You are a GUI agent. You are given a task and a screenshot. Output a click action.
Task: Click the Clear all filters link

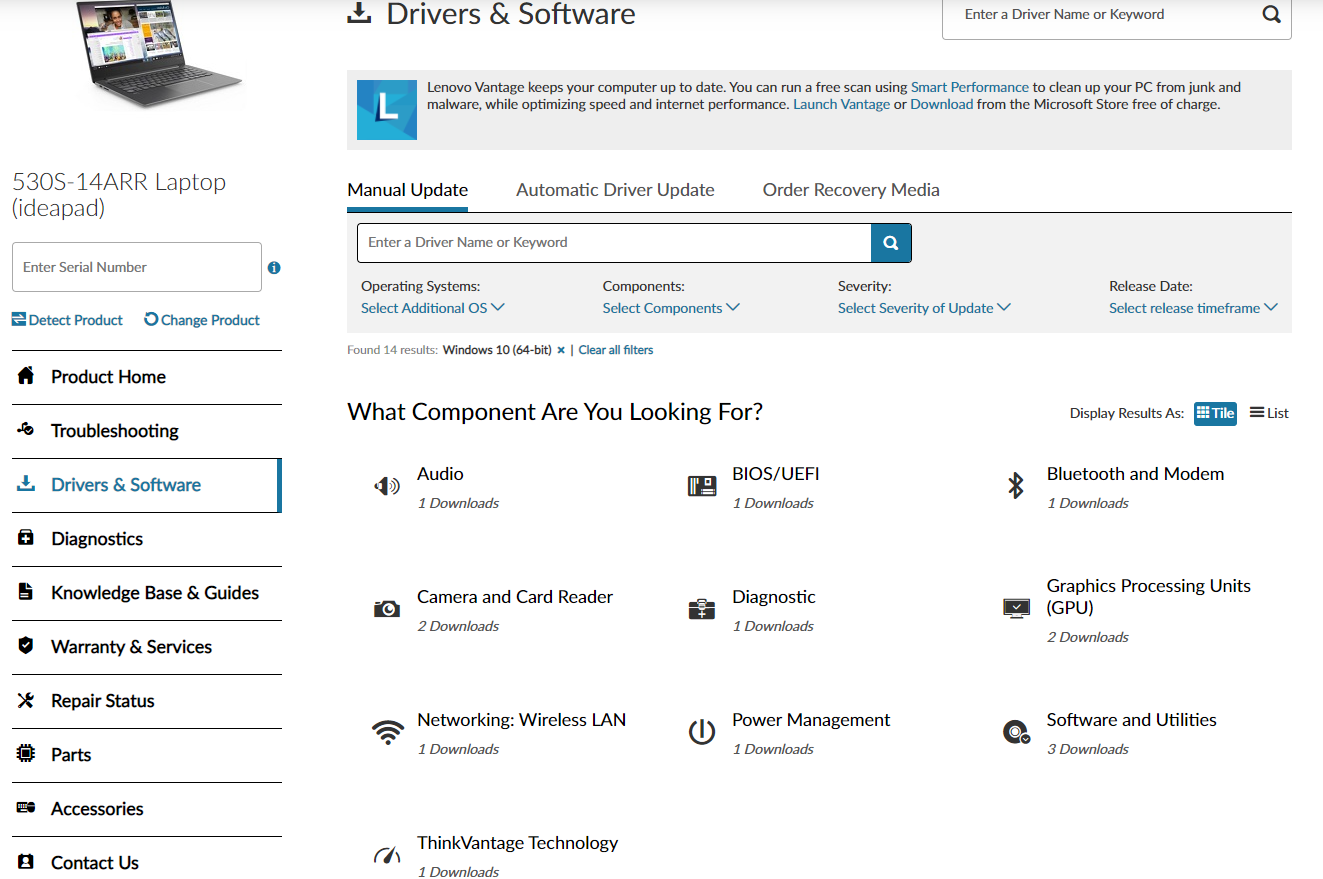click(x=616, y=350)
